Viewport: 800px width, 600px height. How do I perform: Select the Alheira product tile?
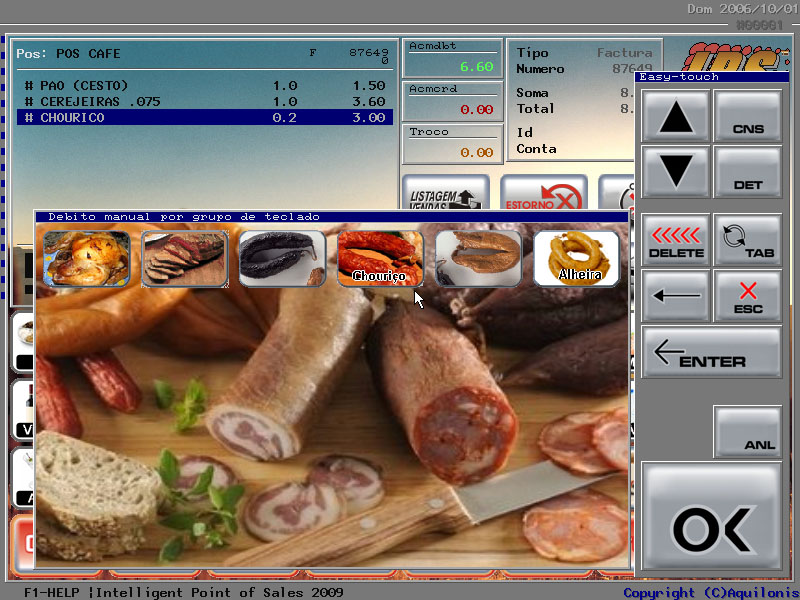click(x=576, y=259)
